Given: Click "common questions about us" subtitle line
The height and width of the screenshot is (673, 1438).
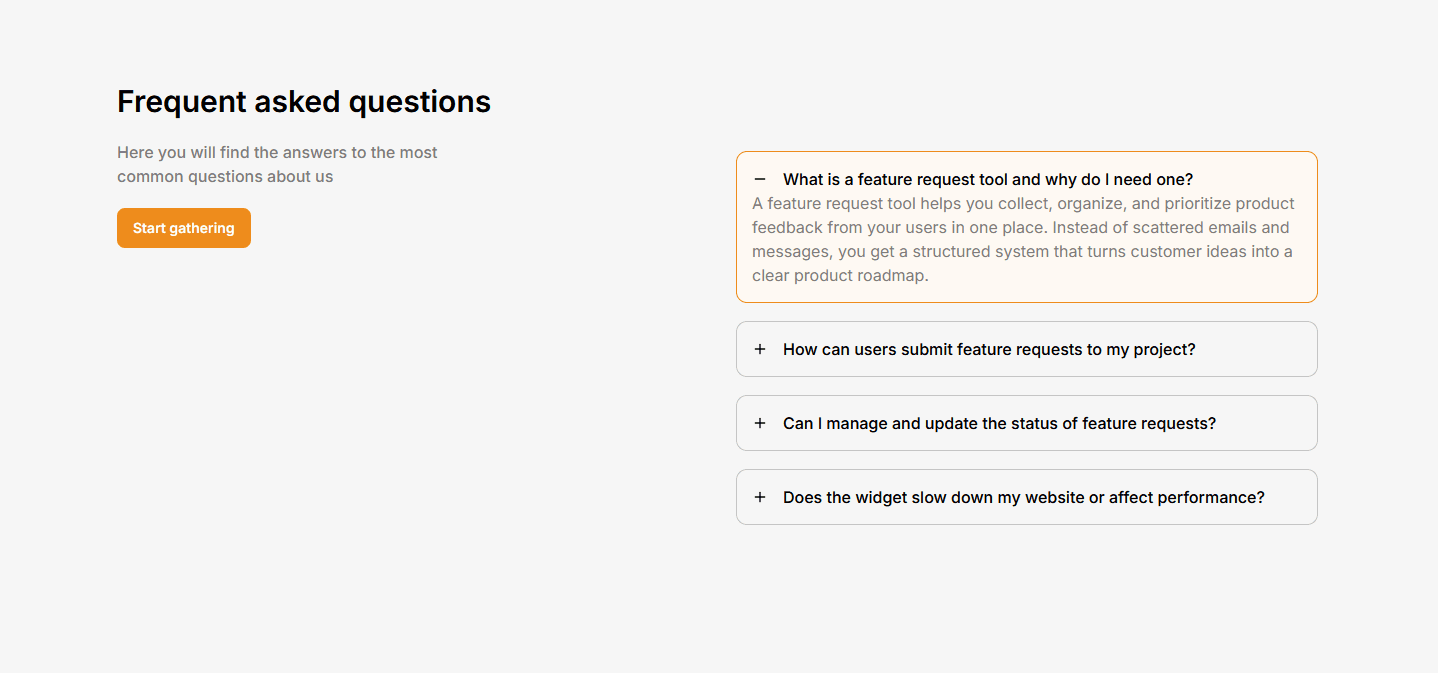Looking at the screenshot, I should (225, 177).
